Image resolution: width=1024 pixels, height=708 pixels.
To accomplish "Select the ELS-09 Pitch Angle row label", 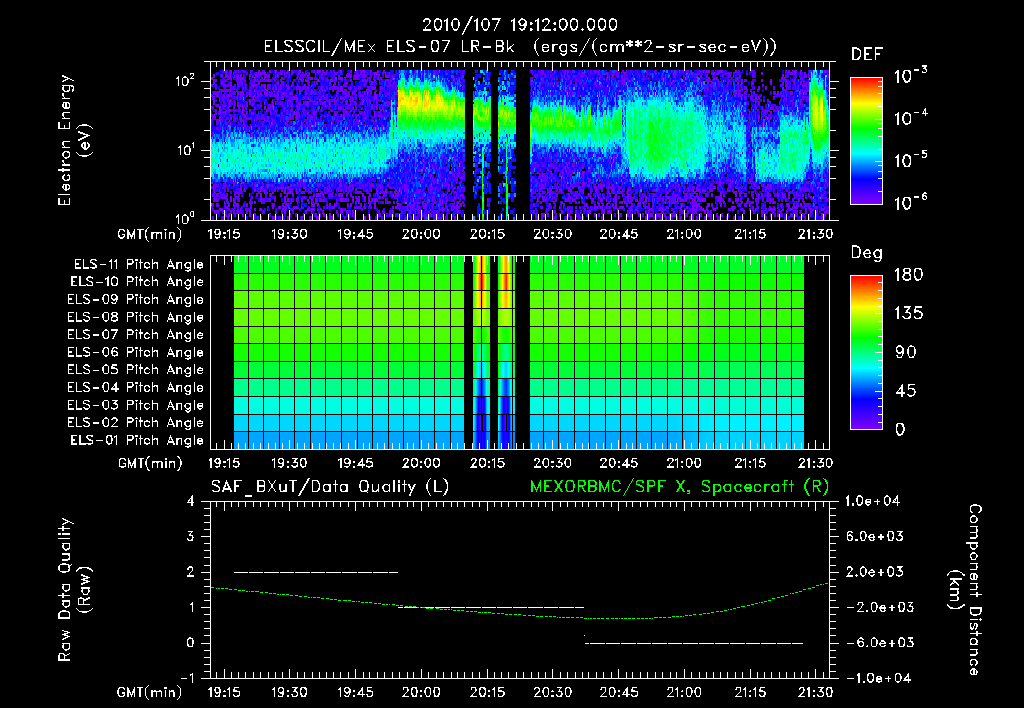I will [136, 299].
